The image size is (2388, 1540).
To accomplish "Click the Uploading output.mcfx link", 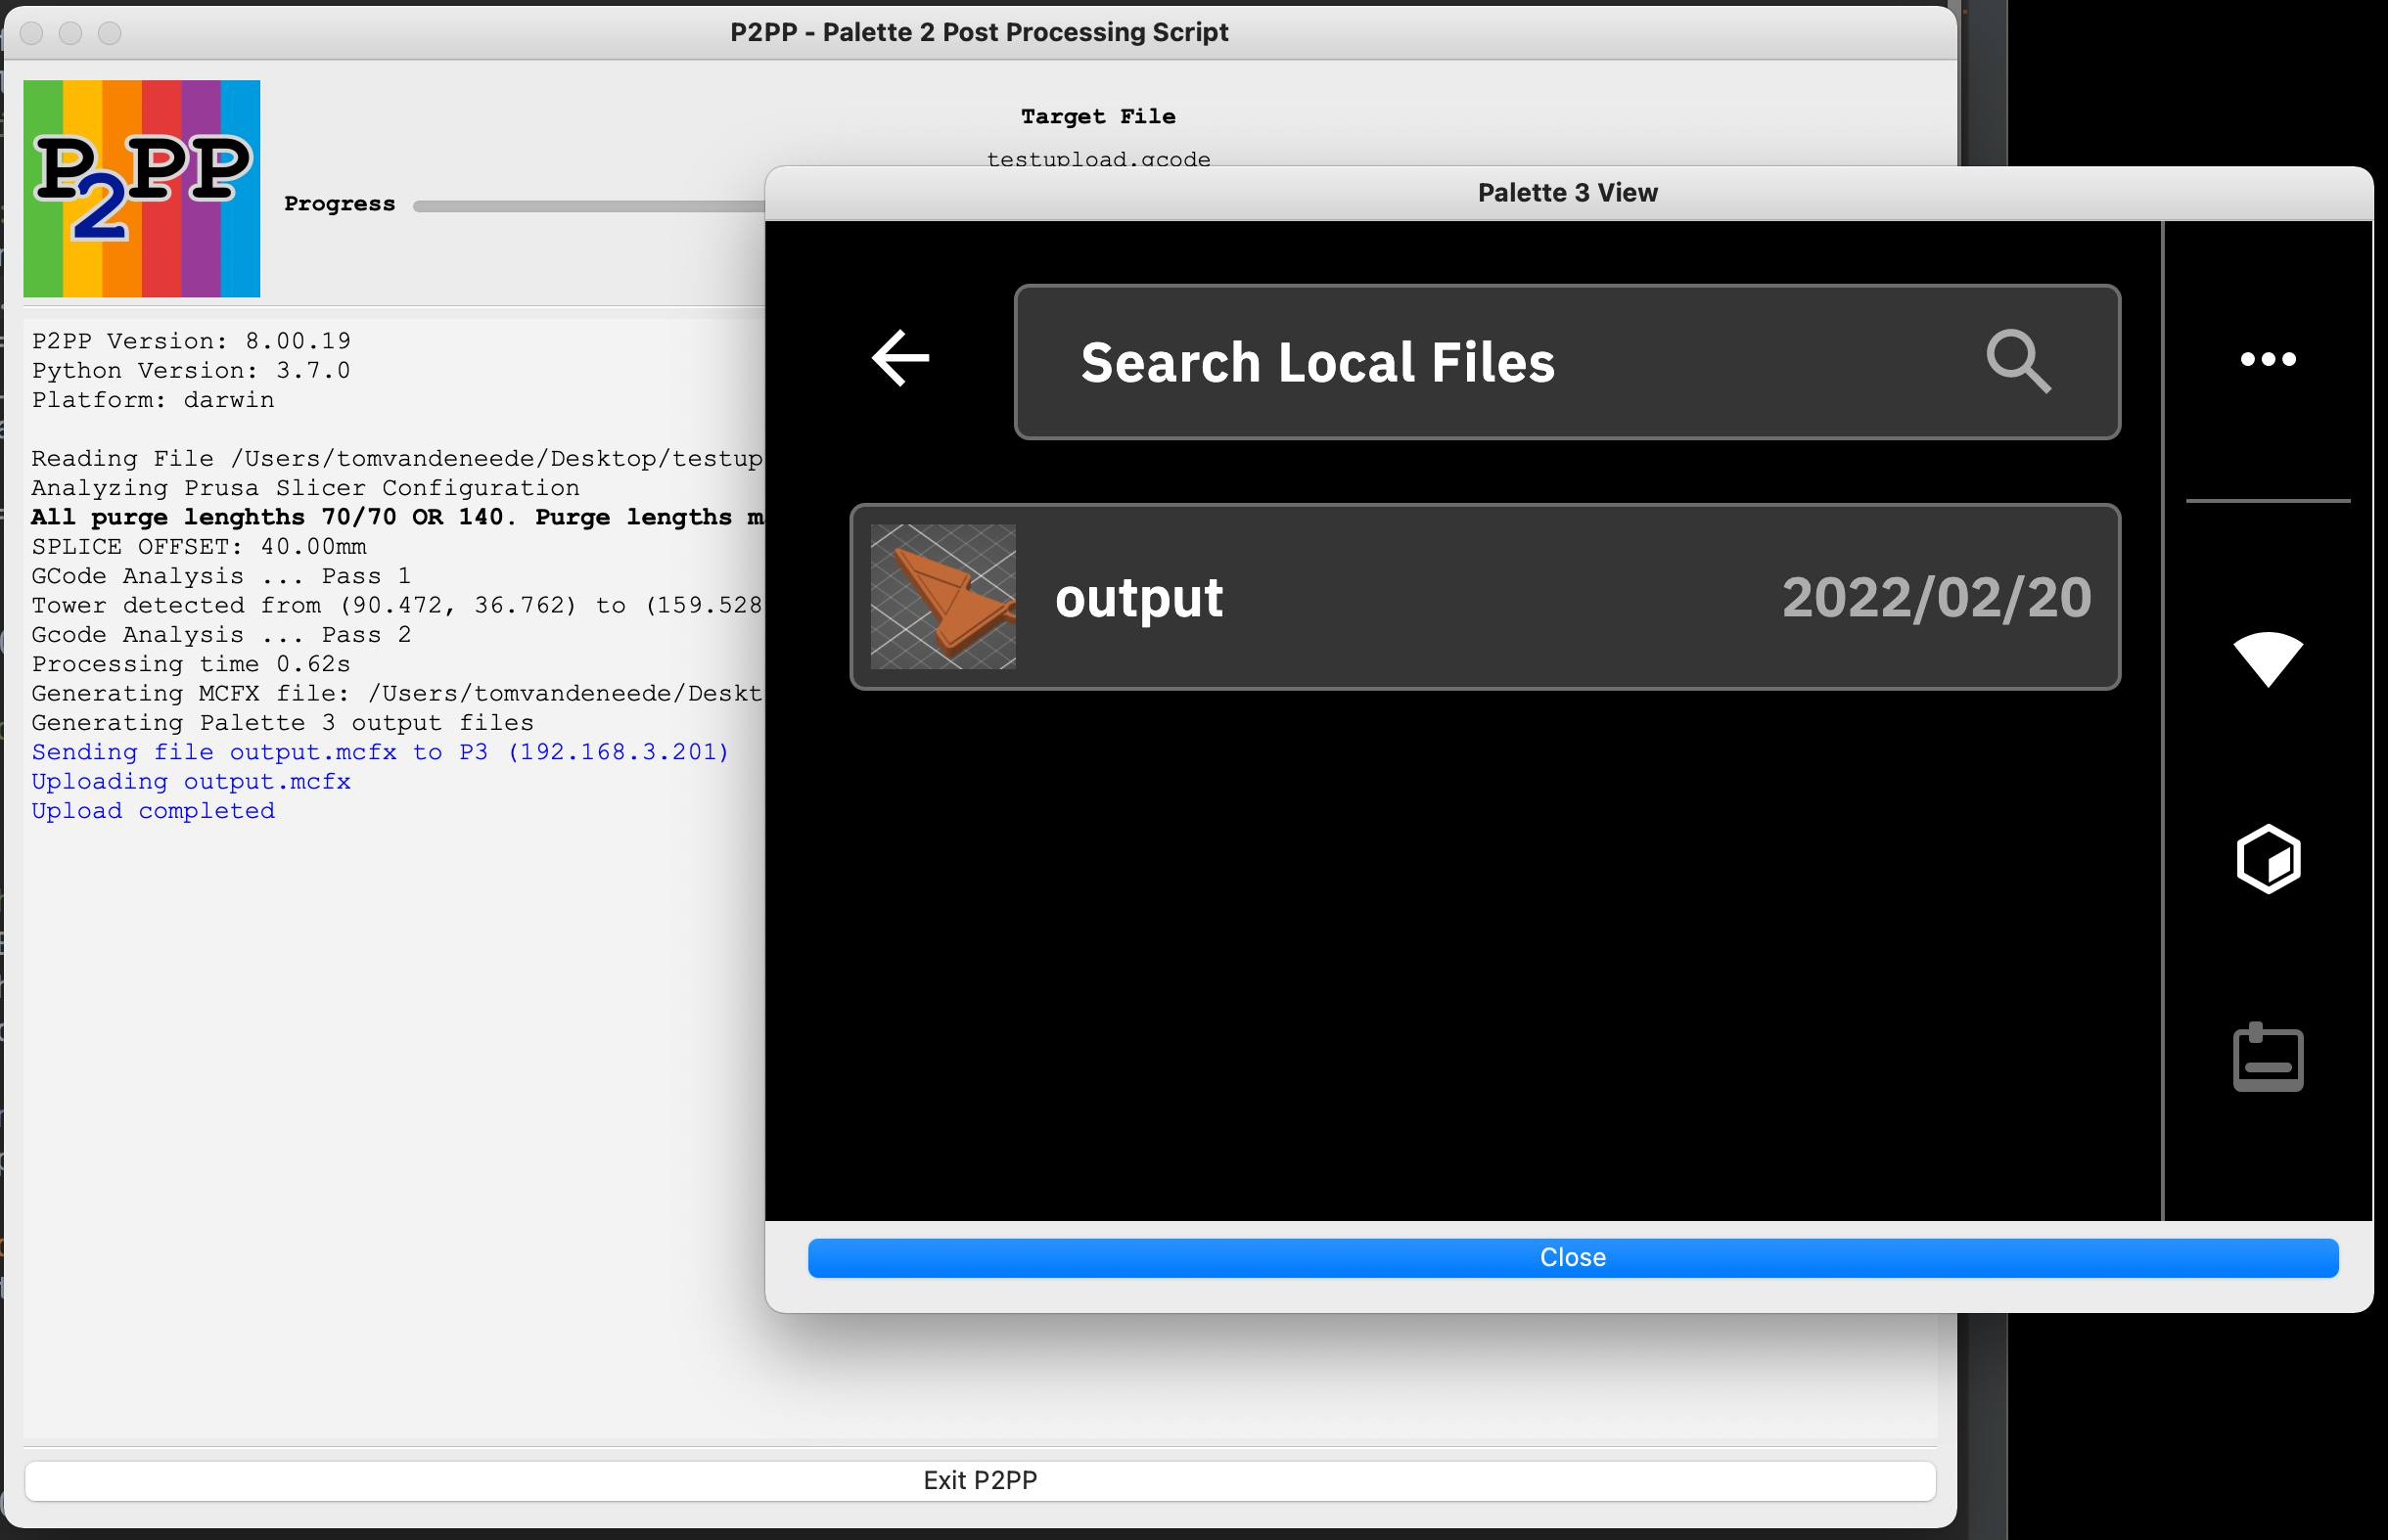I will click(190, 781).
